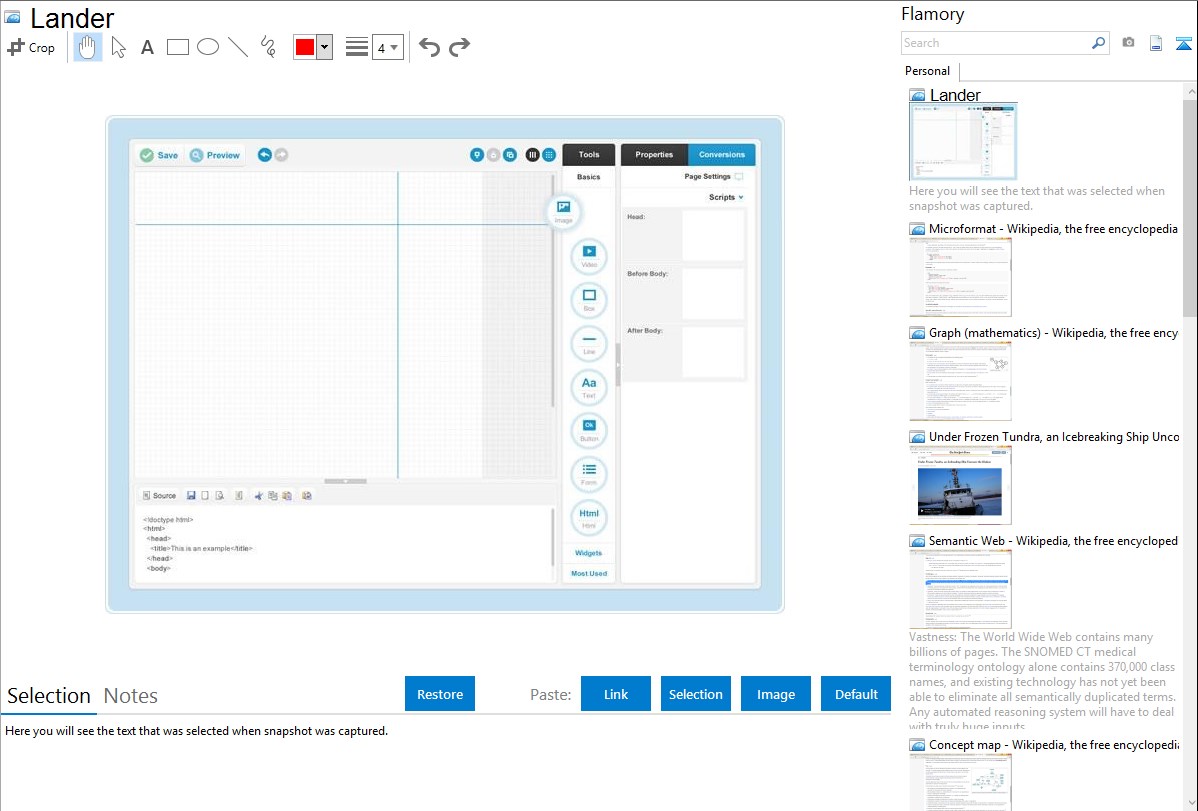Click the camera capture snapshot icon
The width and height of the screenshot is (1198, 811).
[x=1128, y=43]
